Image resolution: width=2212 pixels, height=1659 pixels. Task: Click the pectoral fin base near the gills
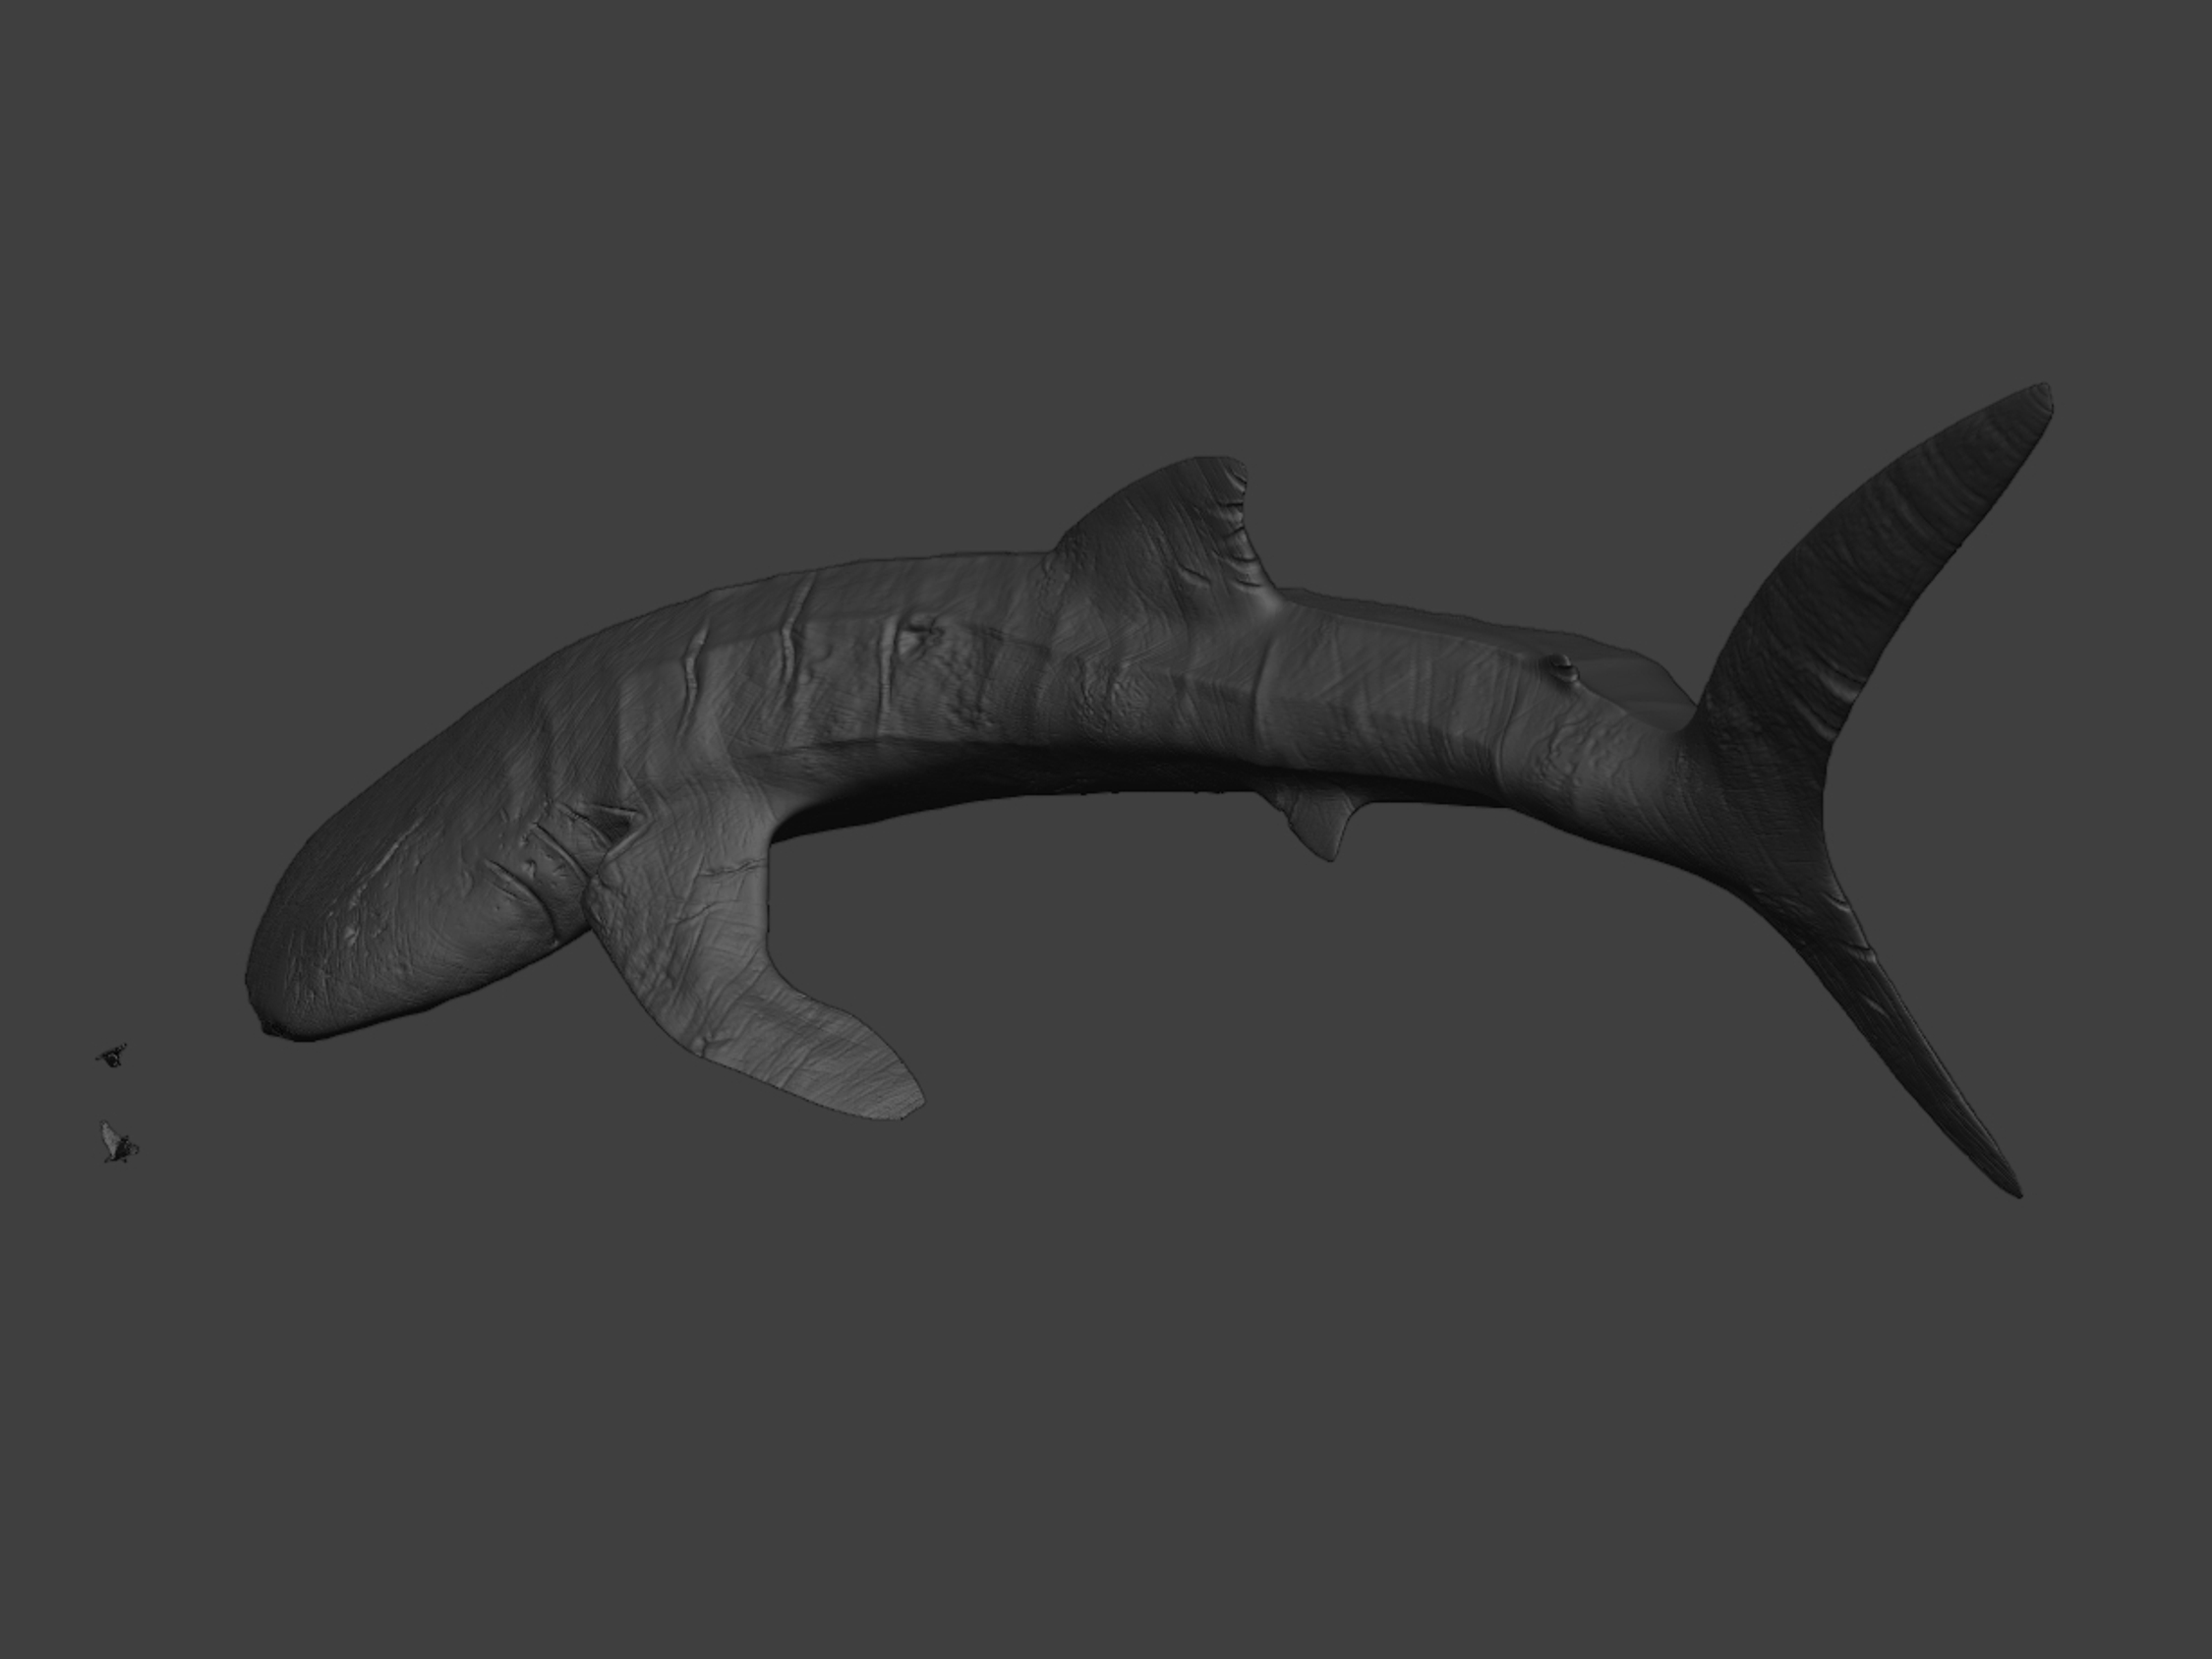620,880
